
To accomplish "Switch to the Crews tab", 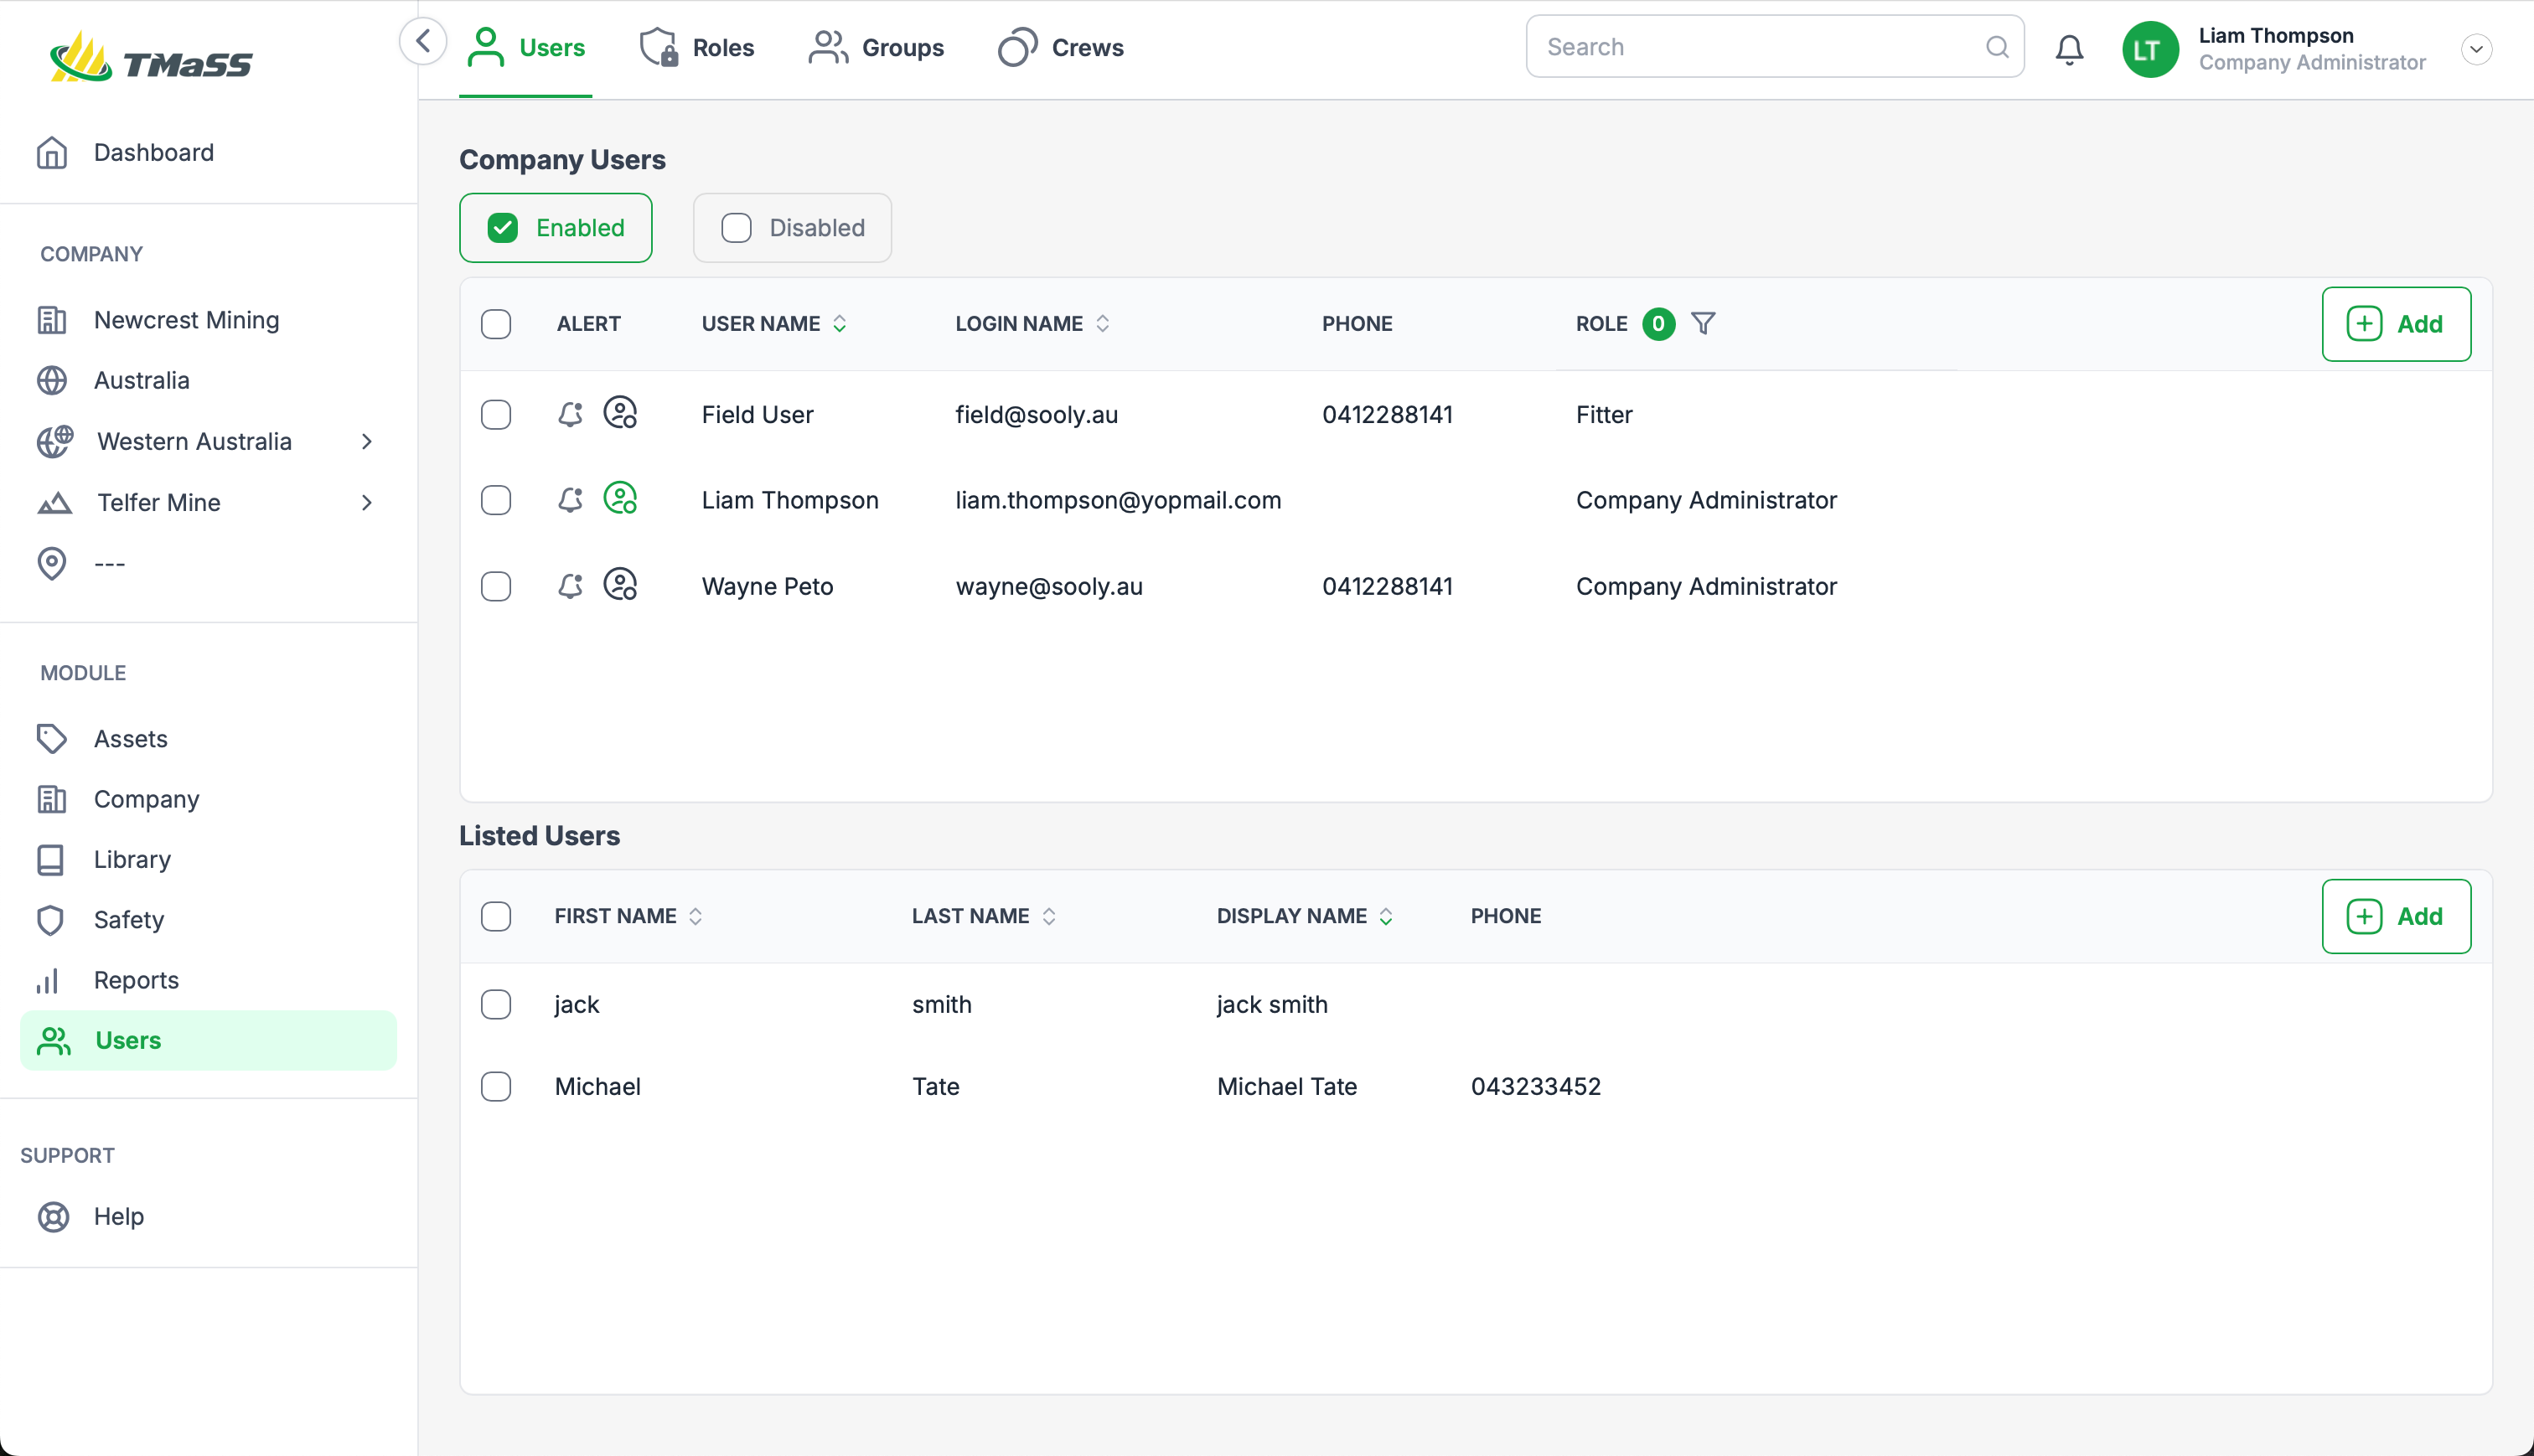I will point(1061,47).
